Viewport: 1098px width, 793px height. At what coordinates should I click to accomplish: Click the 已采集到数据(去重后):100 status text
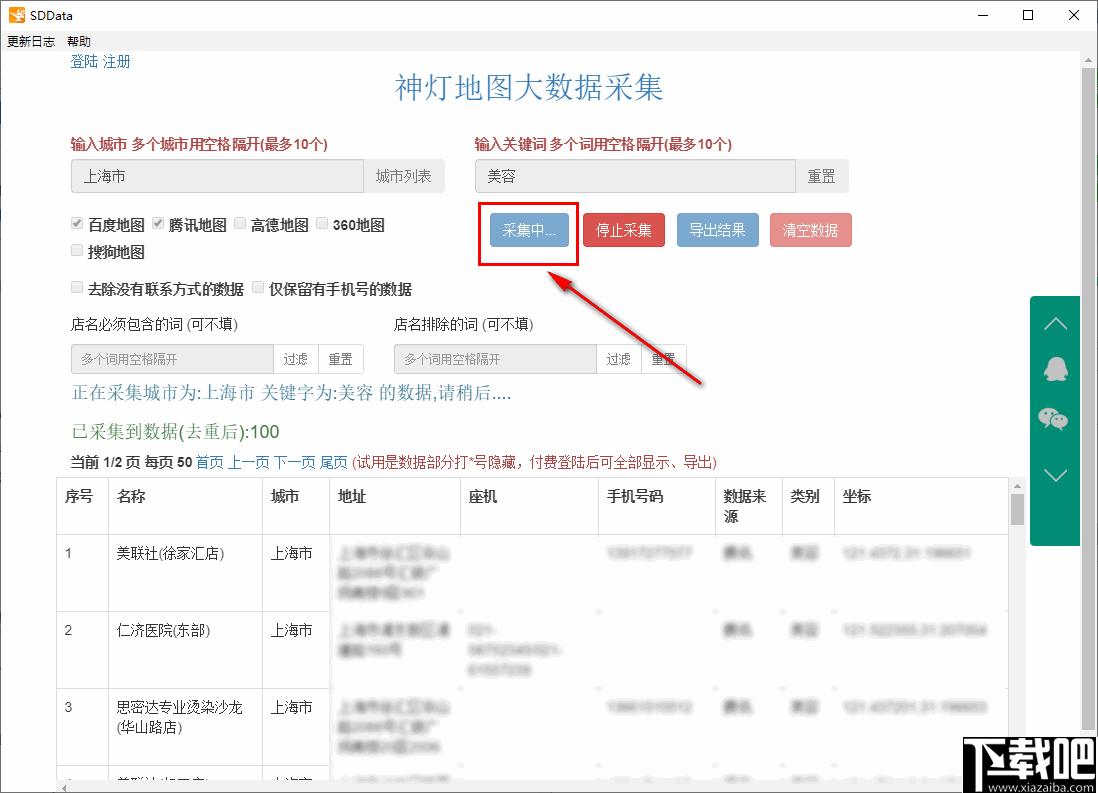(175, 432)
